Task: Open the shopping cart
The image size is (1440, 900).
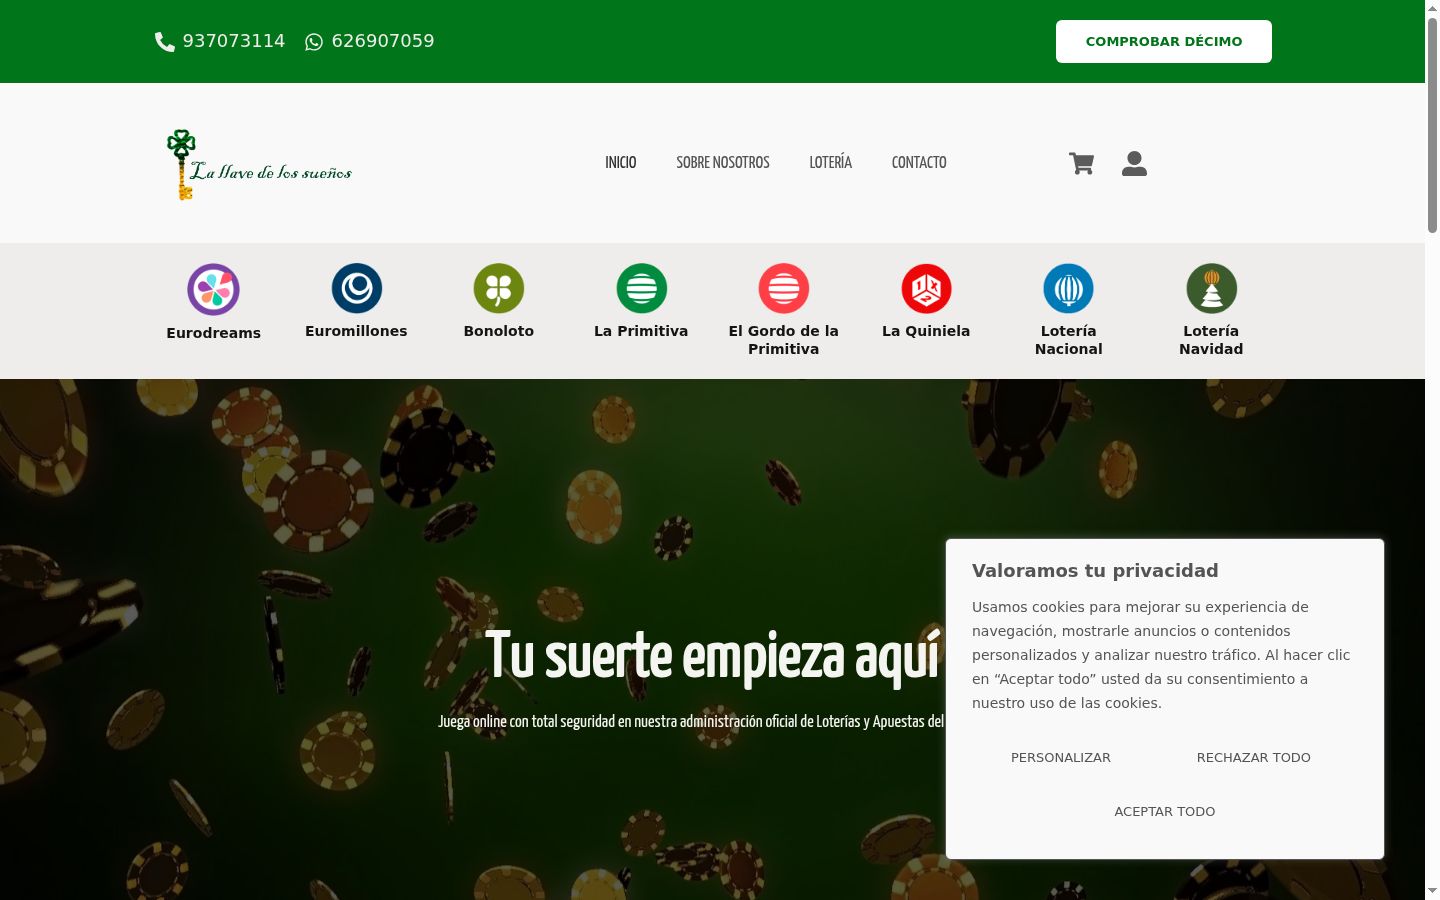Action: (1081, 163)
